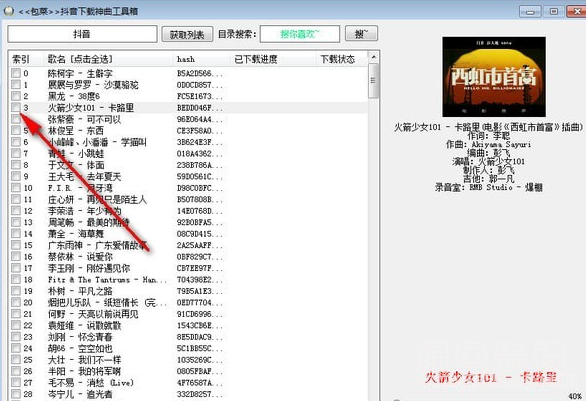Click the 索引 column header

pyautogui.click(x=26, y=59)
